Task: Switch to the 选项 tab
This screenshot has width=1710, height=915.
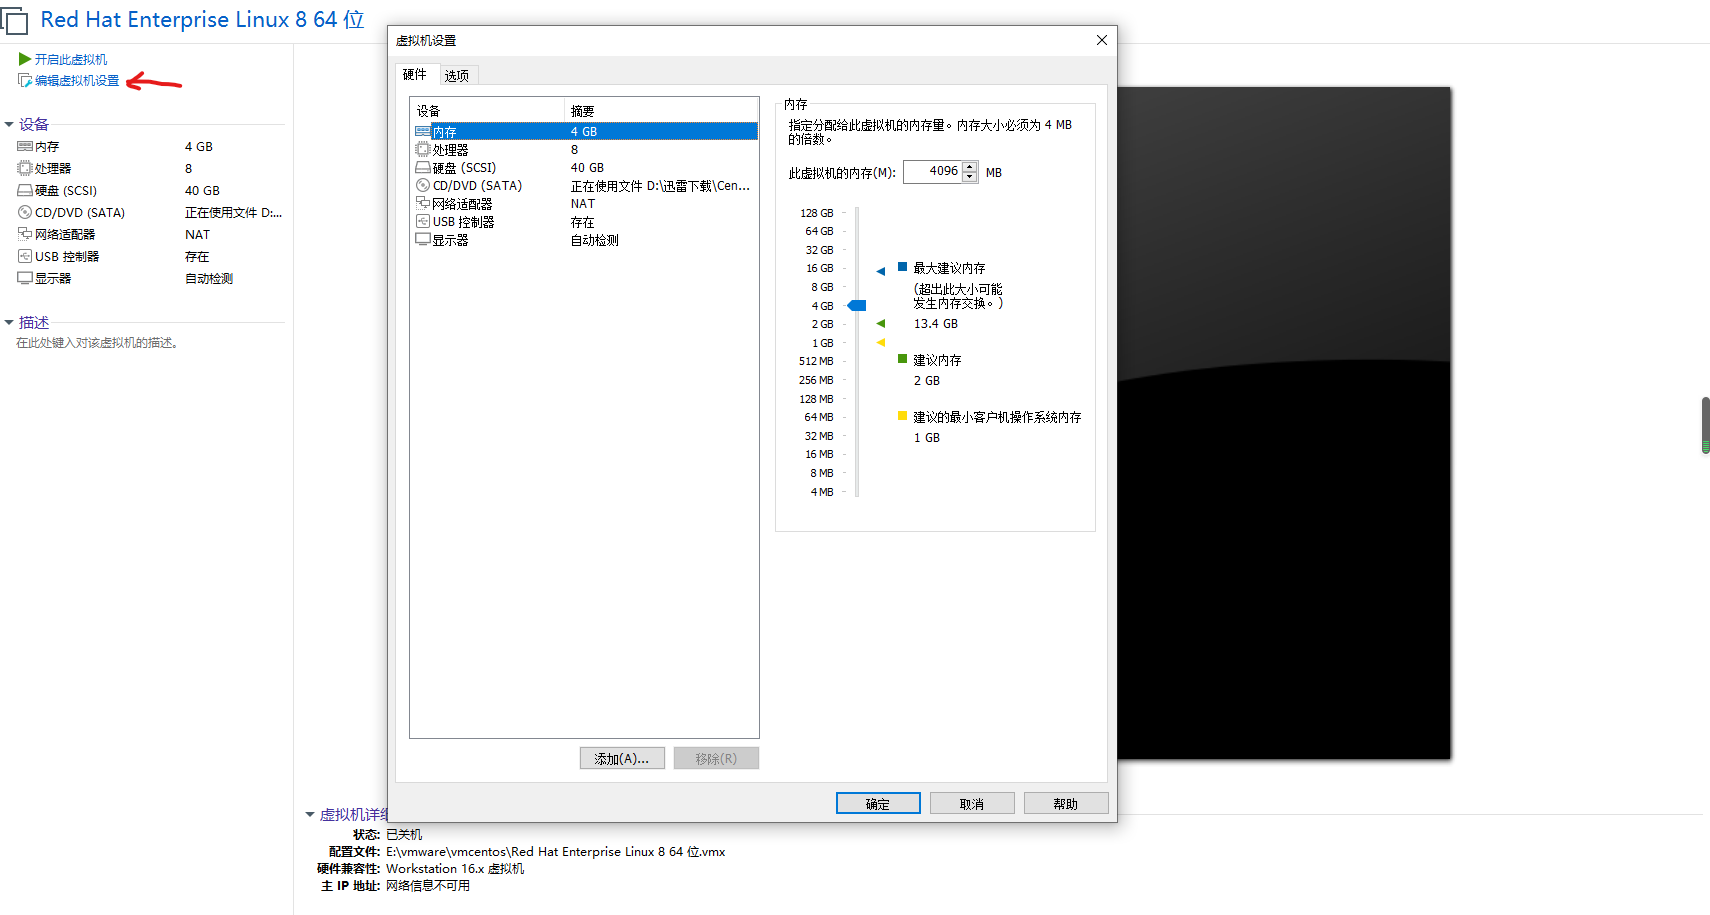Action: pyautogui.click(x=457, y=76)
